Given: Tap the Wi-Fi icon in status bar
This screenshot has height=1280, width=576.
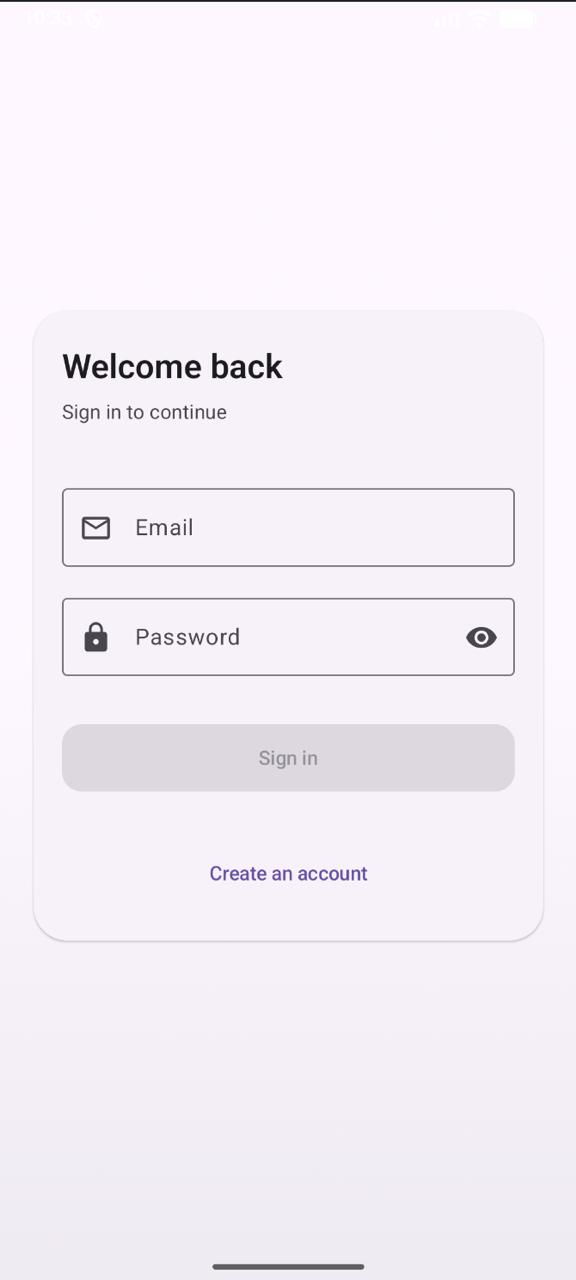Looking at the screenshot, I should (x=480, y=18).
